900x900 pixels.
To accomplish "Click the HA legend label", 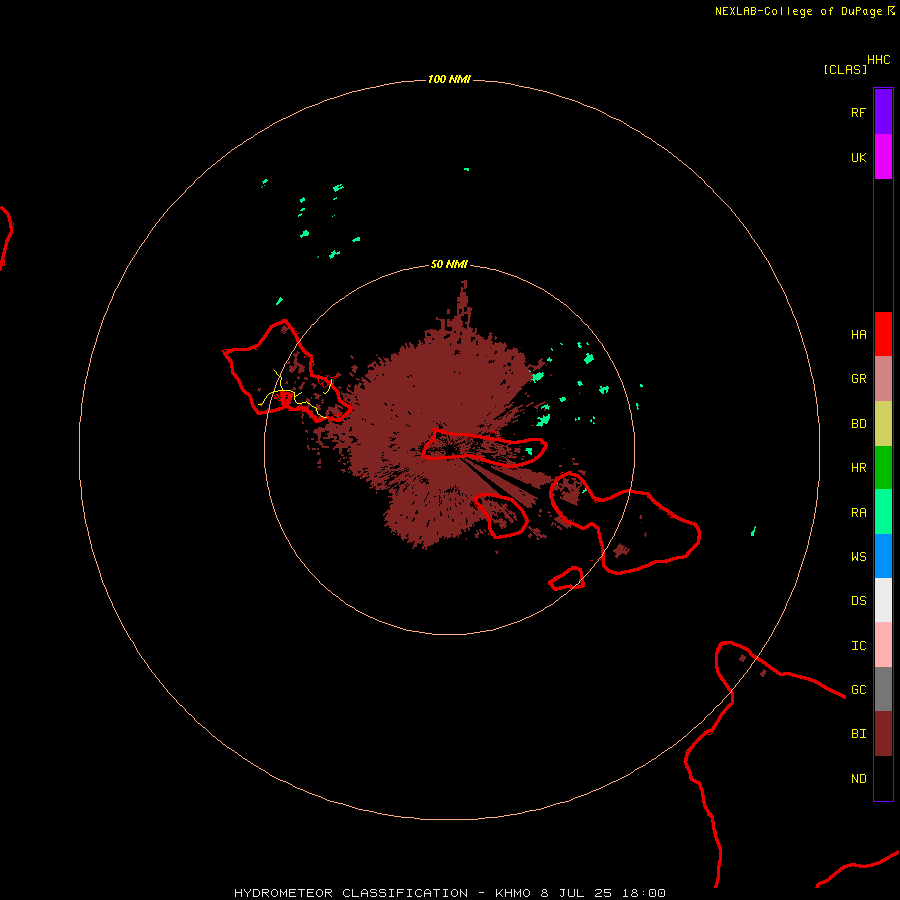I will [x=858, y=335].
